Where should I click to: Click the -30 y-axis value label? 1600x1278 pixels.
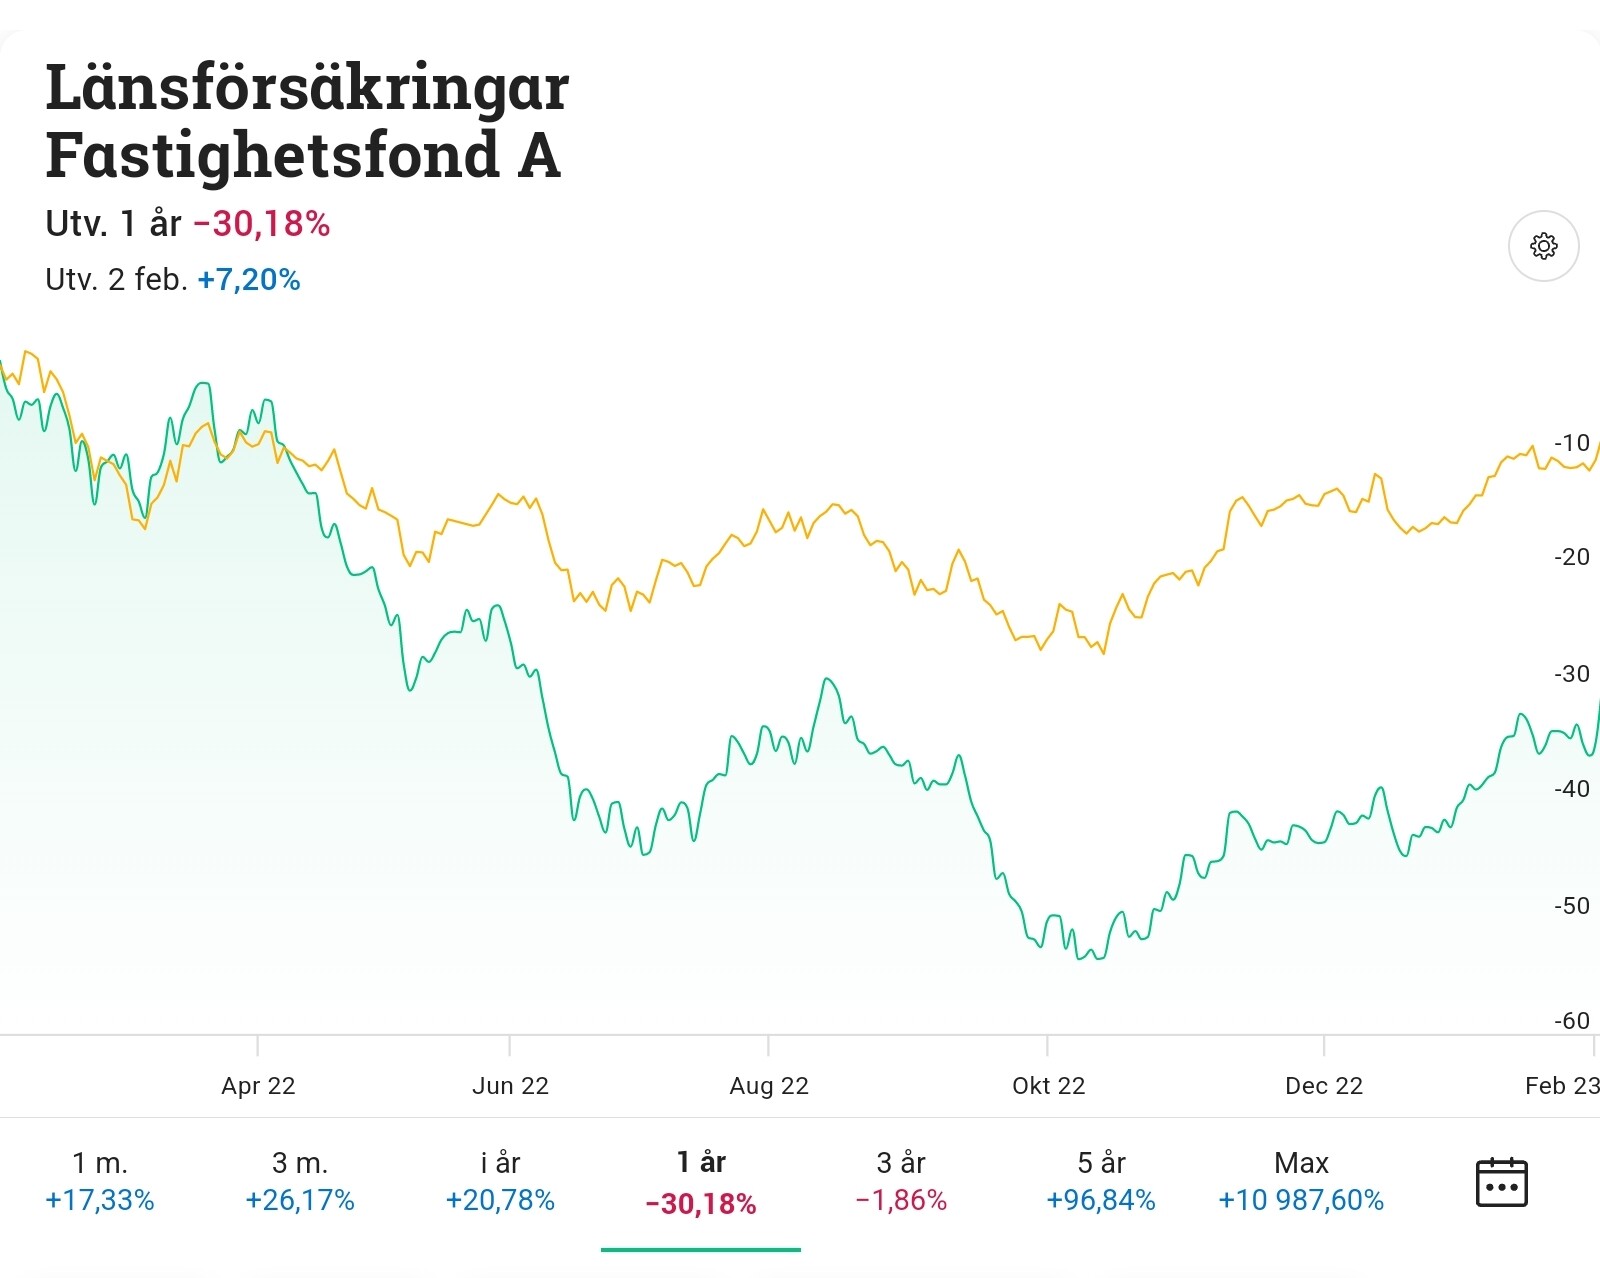point(1571,674)
